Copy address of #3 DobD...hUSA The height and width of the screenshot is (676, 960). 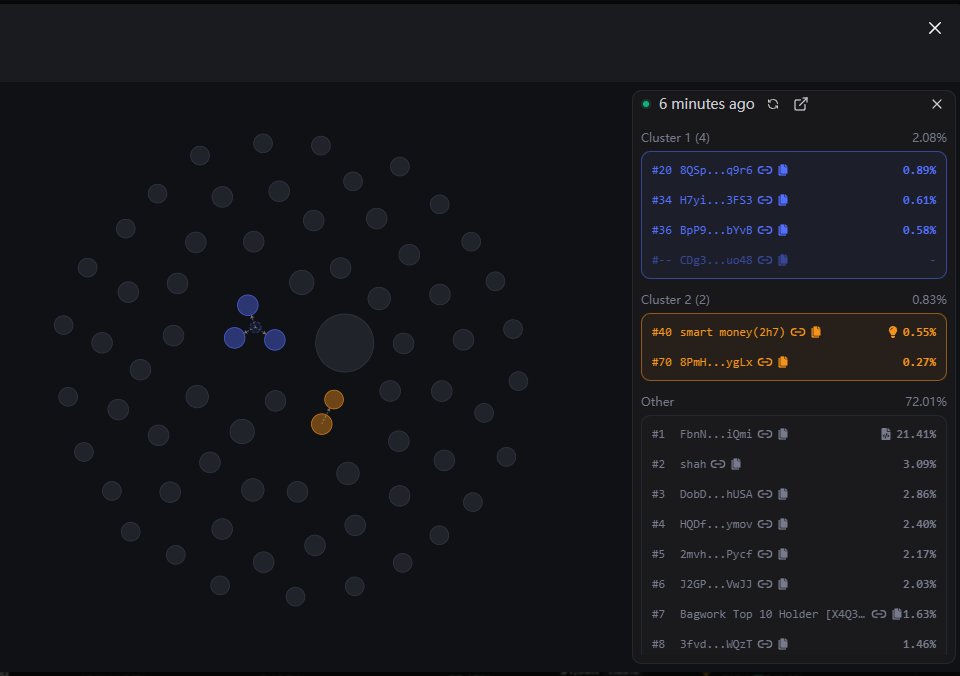(783, 494)
